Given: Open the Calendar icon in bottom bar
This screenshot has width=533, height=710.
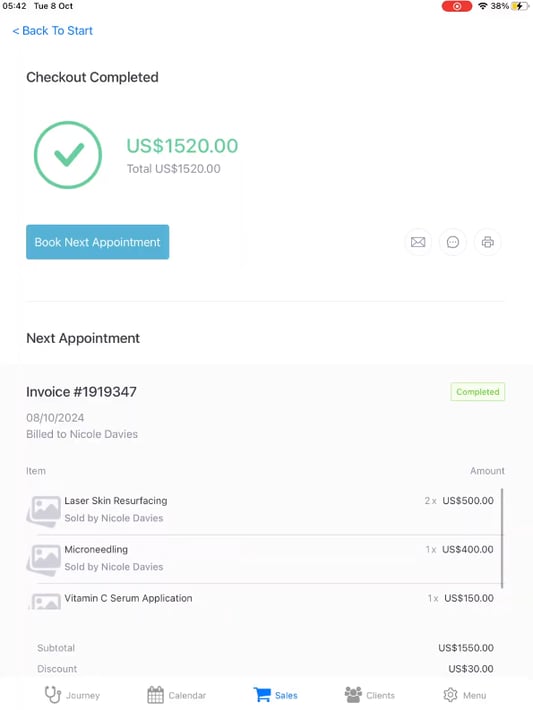Looking at the screenshot, I should (x=155, y=695).
